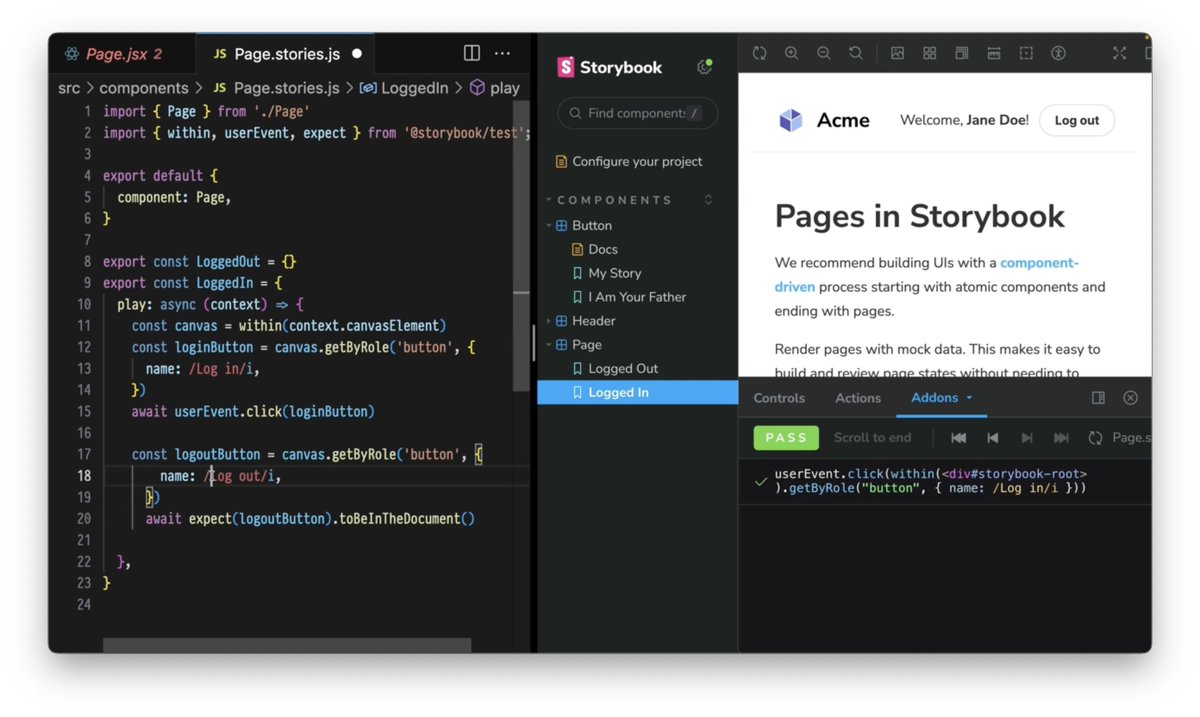Click the green PASS status button
Image resolution: width=1200 pixels, height=717 pixels.
click(x=786, y=437)
